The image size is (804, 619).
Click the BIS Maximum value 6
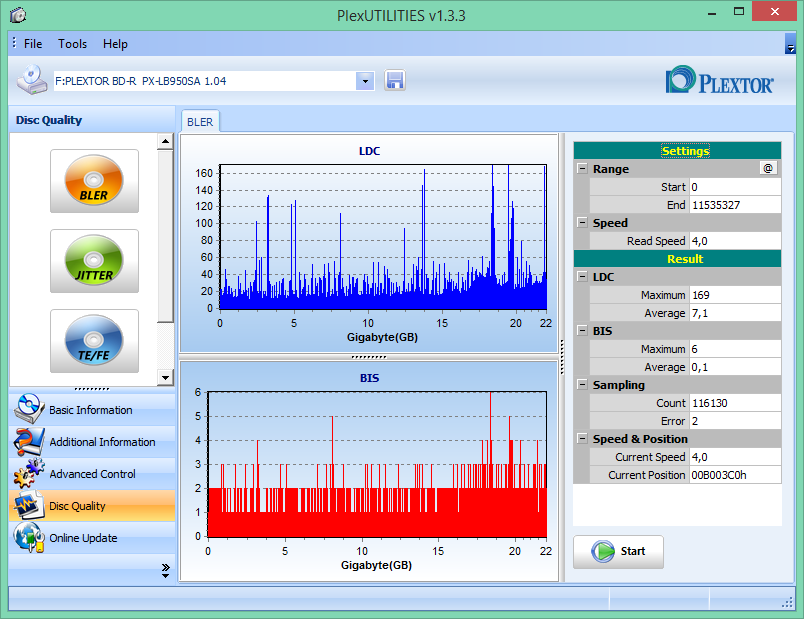click(x=735, y=349)
